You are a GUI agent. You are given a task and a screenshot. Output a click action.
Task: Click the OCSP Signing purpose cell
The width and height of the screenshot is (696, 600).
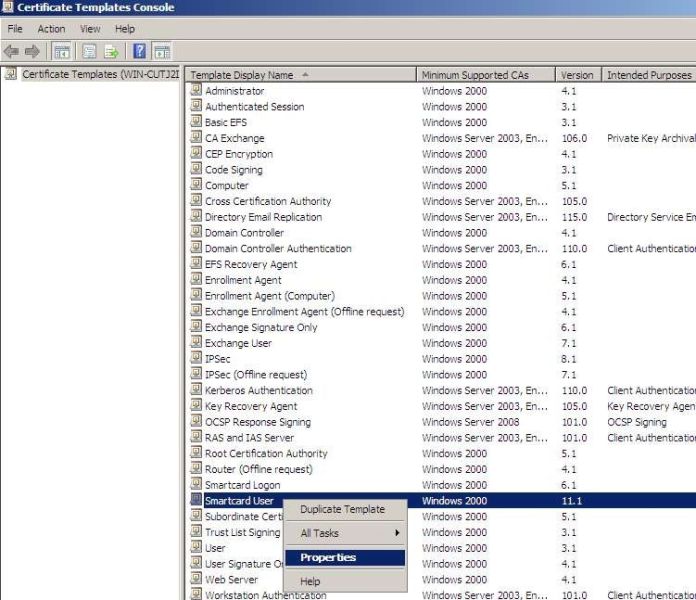point(637,422)
